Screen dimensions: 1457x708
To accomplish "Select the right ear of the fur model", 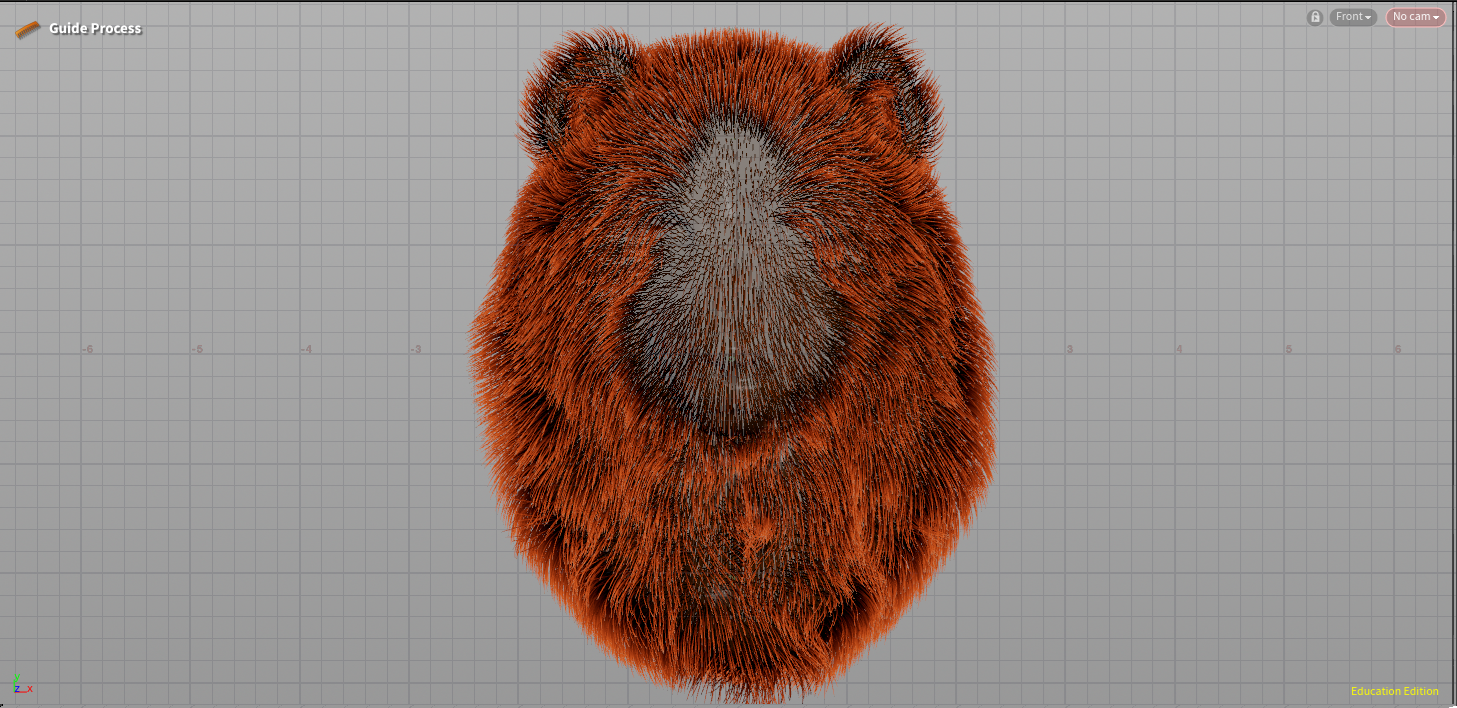I will tap(890, 90).
